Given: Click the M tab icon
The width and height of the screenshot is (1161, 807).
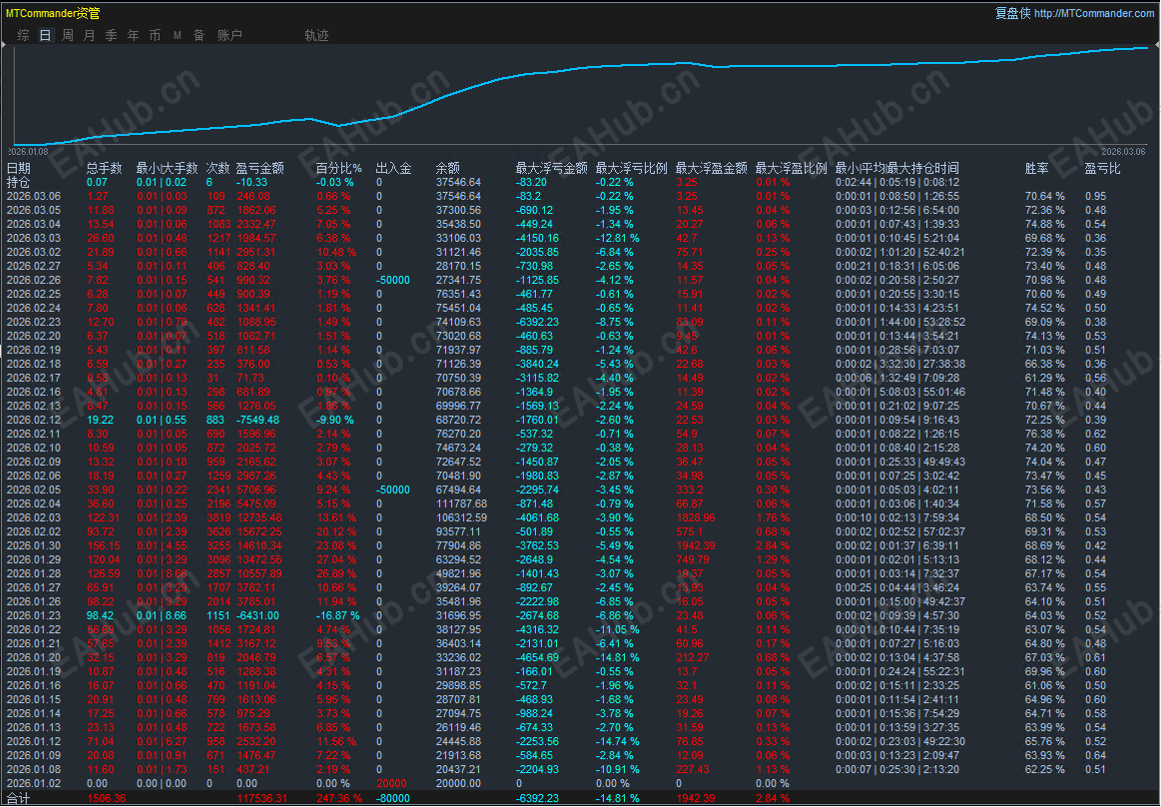Looking at the screenshot, I should [x=177, y=35].
